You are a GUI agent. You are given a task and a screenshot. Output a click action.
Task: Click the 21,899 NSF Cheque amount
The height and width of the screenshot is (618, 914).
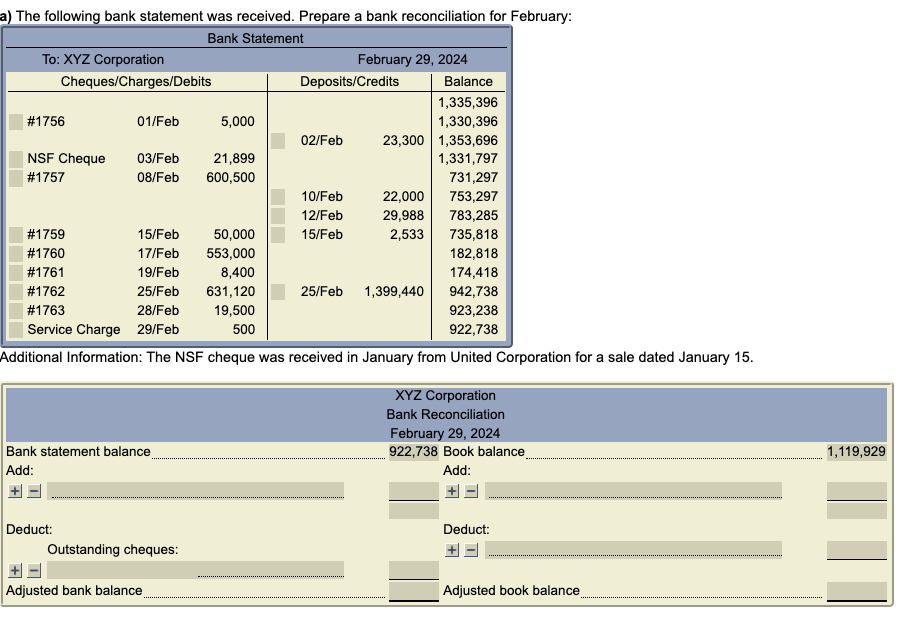coord(234,159)
